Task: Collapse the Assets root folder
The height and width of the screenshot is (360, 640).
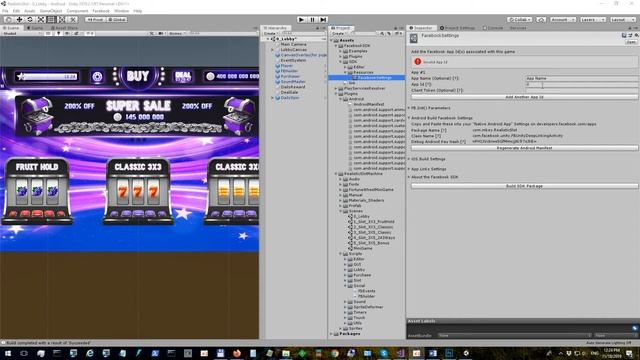Action: pos(331,40)
